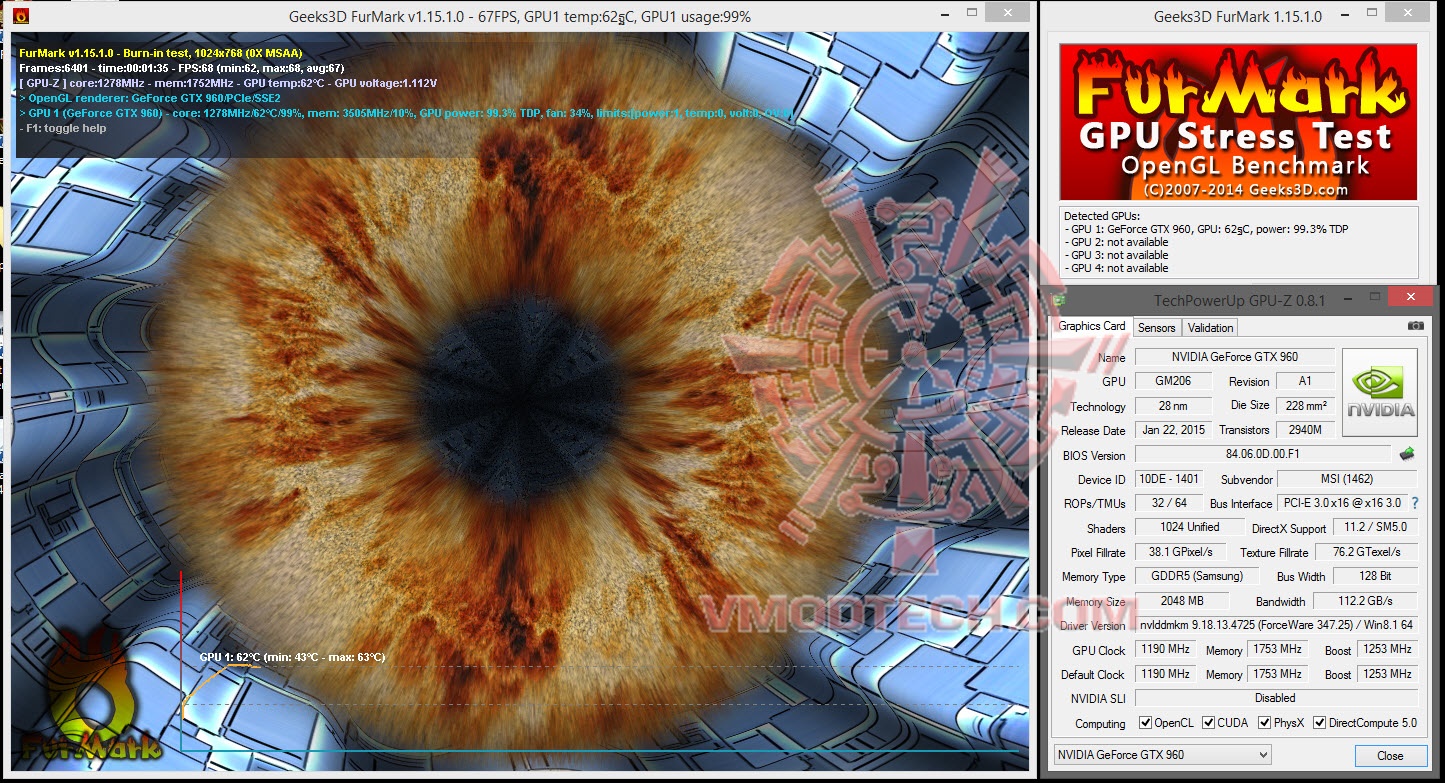Switch to the Sensors tab
The width and height of the screenshot is (1445, 783).
tap(1157, 327)
